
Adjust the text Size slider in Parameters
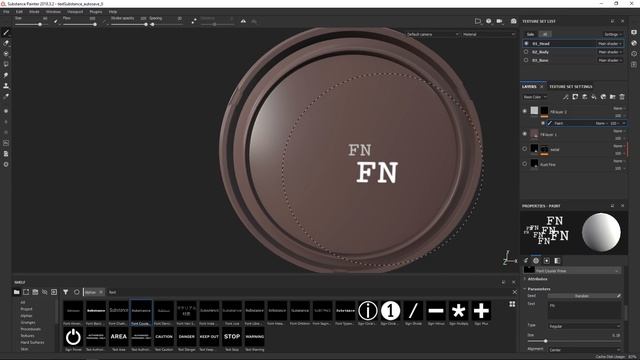click(x=574, y=341)
